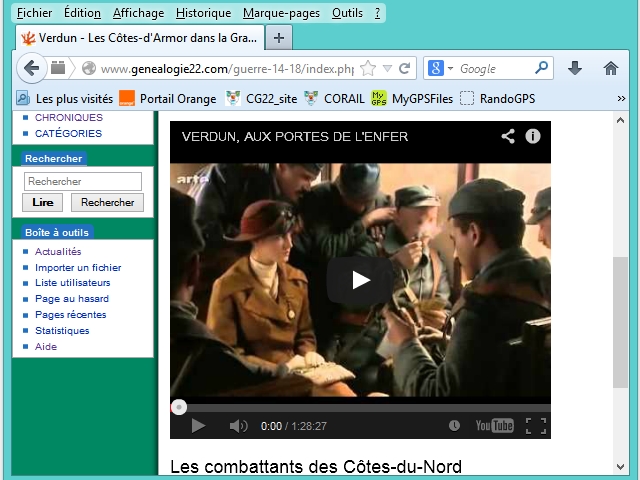Click the Lire button
Viewport: 640px width, 480px height.
click(x=42, y=202)
